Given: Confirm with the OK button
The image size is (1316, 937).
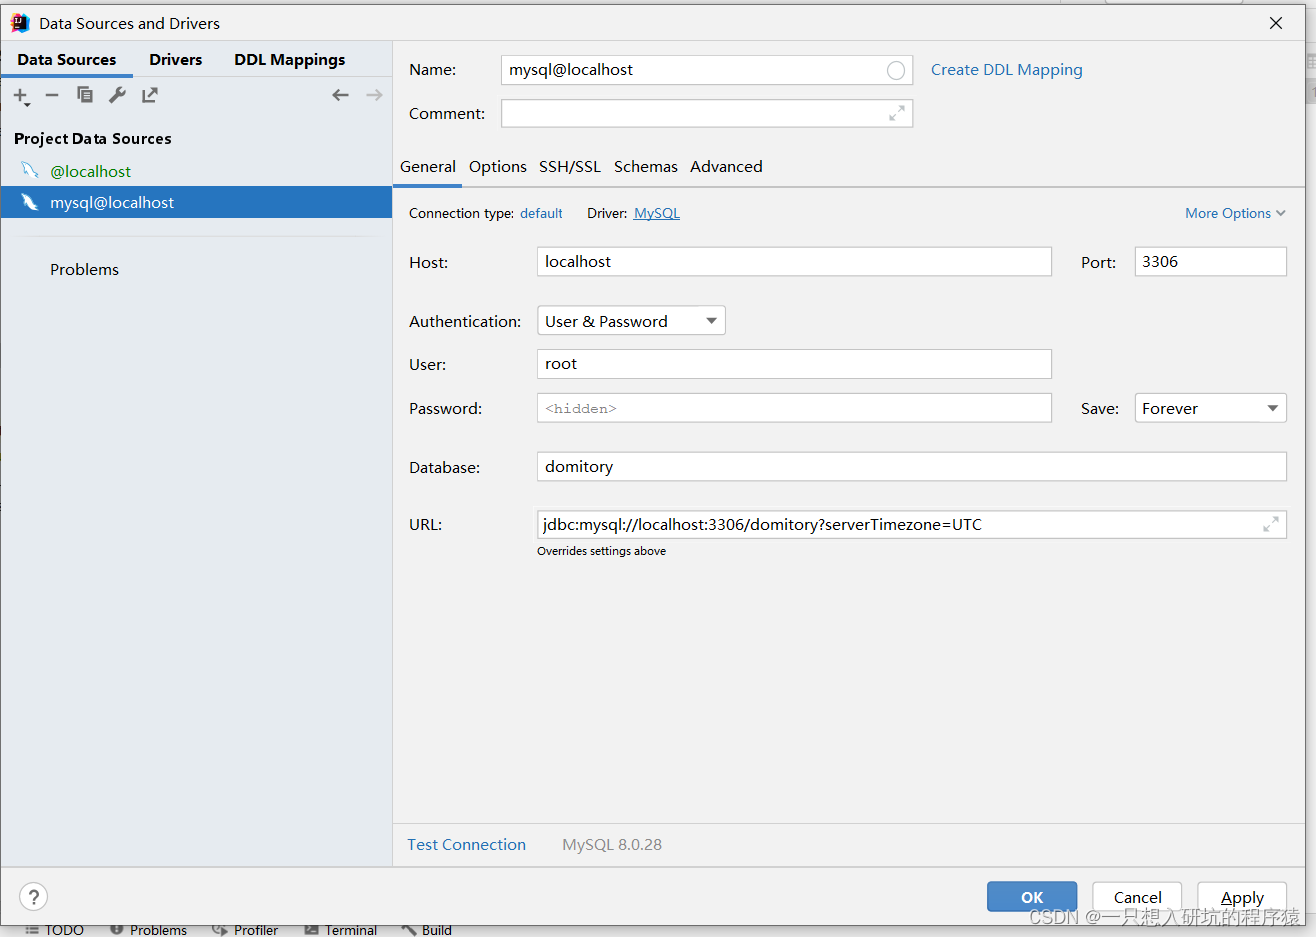Looking at the screenshot, I should pyautogui.click(x=1032, y=897).
